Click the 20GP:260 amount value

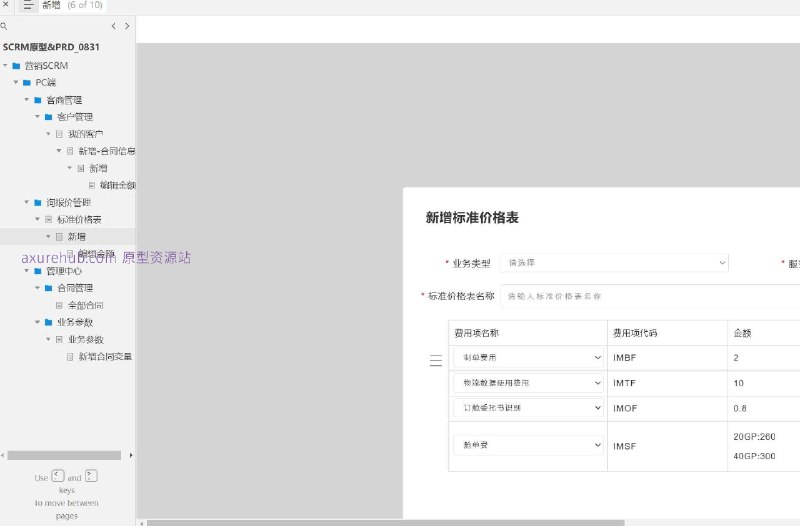point(754,437)
